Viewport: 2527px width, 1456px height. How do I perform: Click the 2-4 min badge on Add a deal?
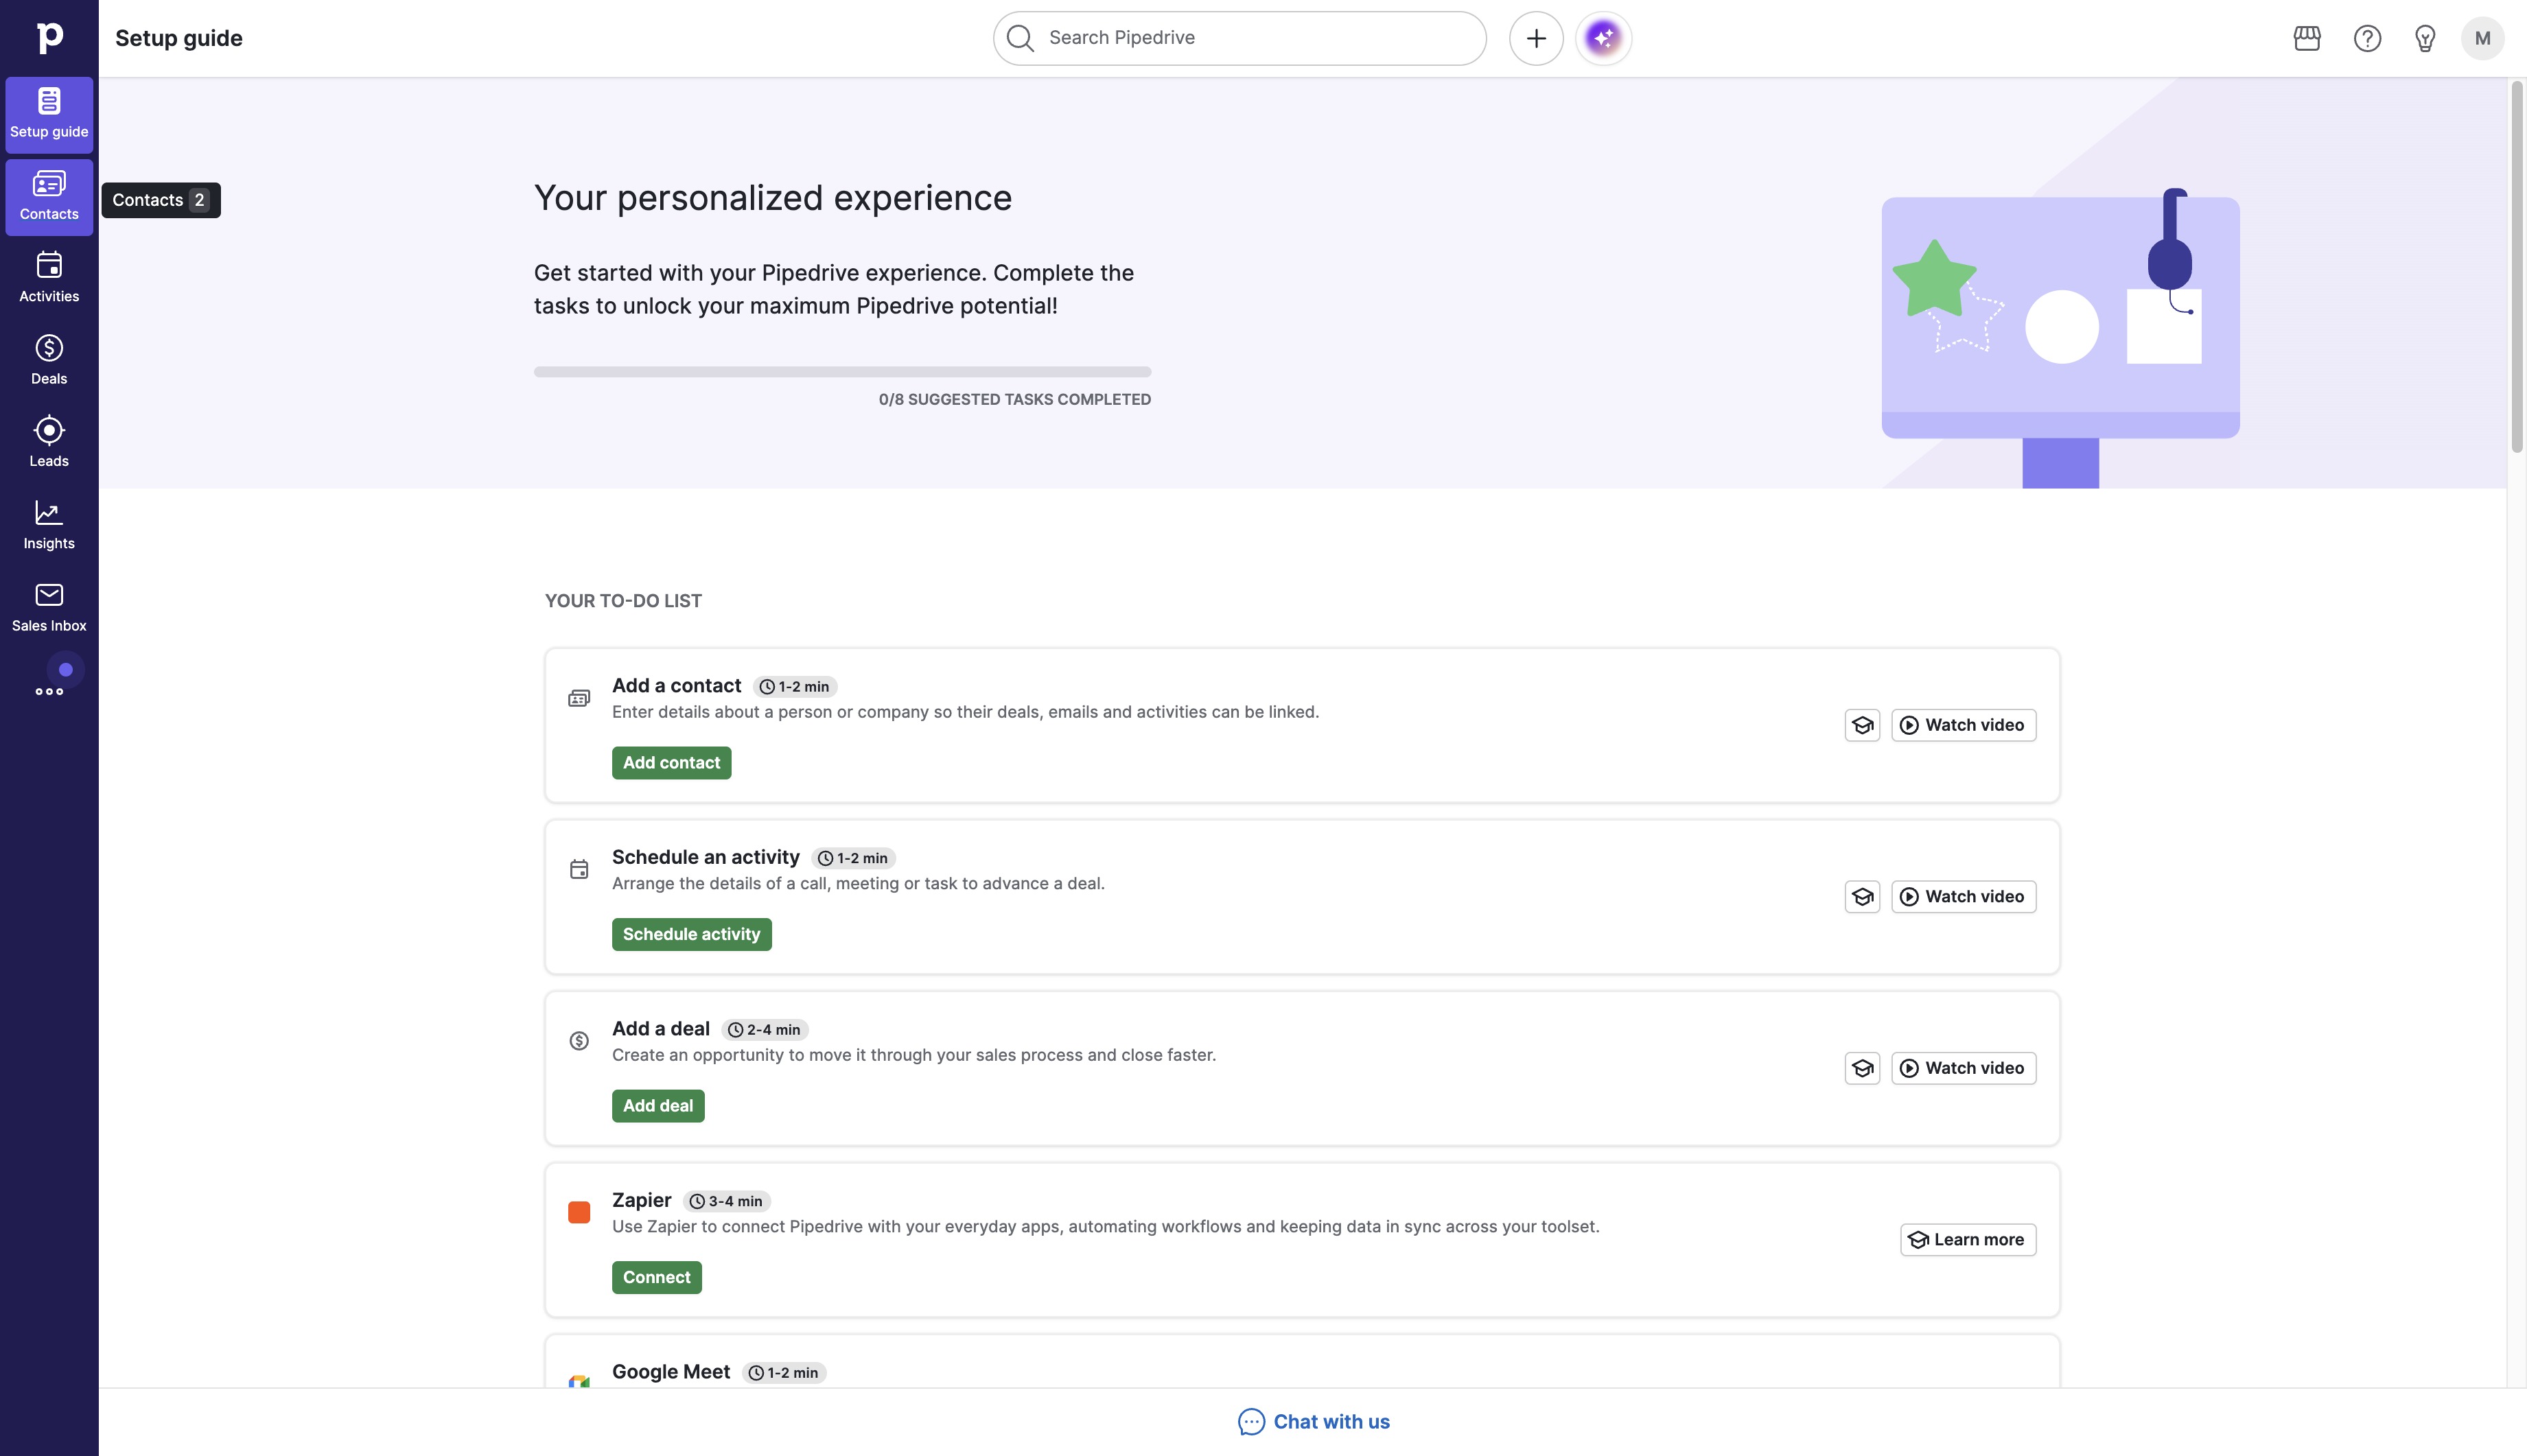click(764, 1029)
